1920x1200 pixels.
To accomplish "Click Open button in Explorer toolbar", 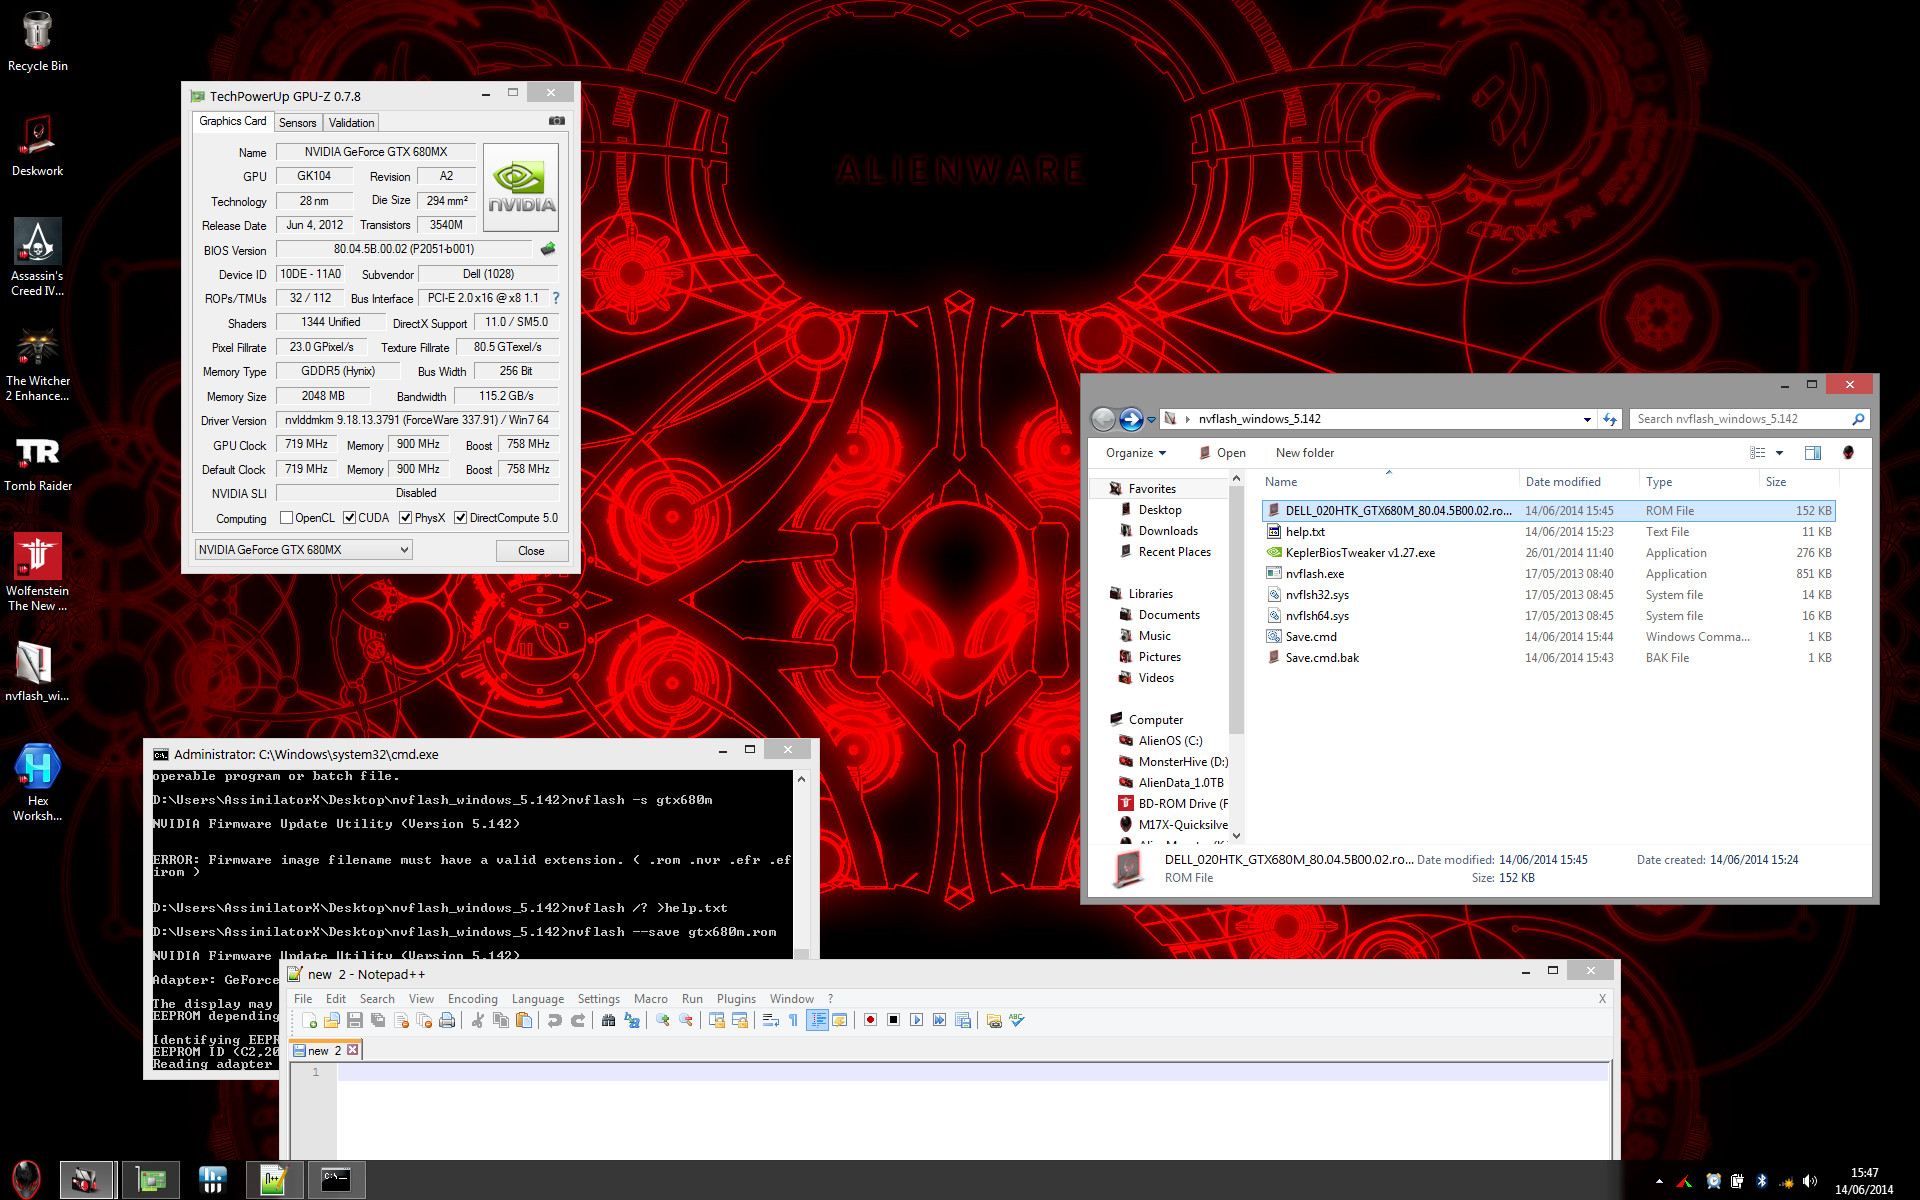I will point(1221,453).
